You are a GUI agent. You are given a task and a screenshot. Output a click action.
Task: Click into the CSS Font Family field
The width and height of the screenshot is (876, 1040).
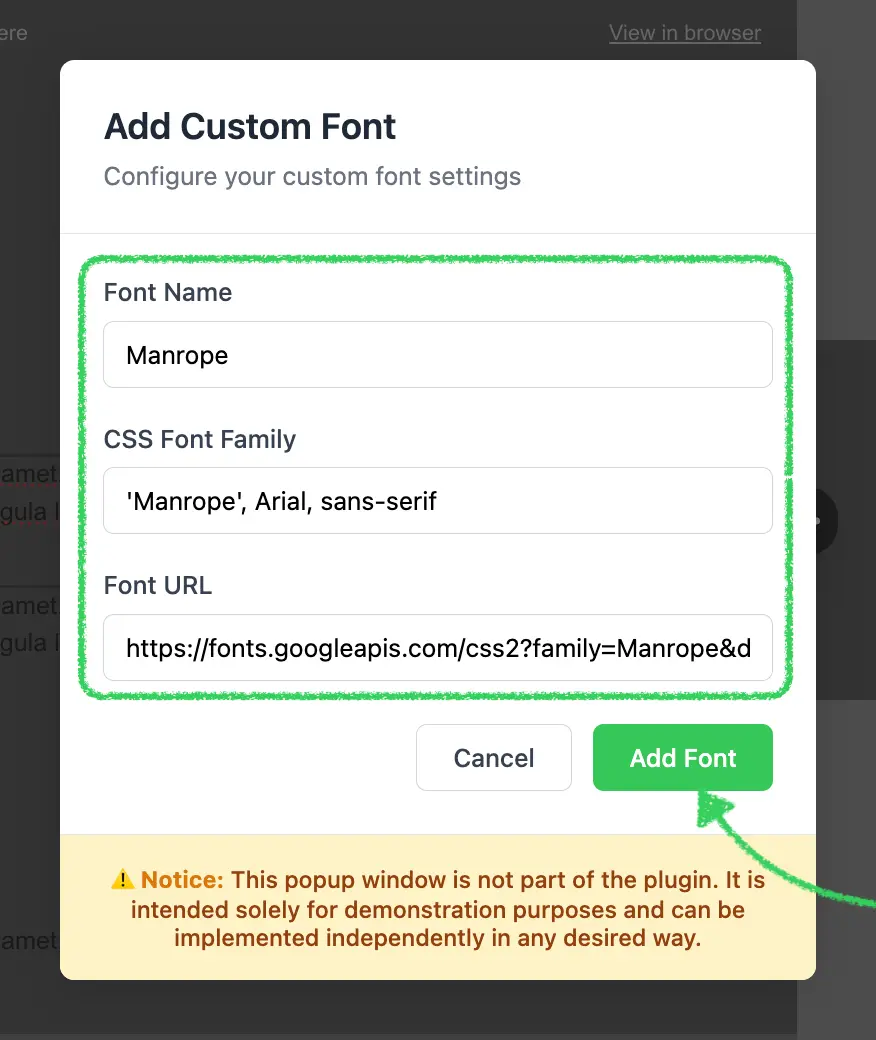point(438,501)
